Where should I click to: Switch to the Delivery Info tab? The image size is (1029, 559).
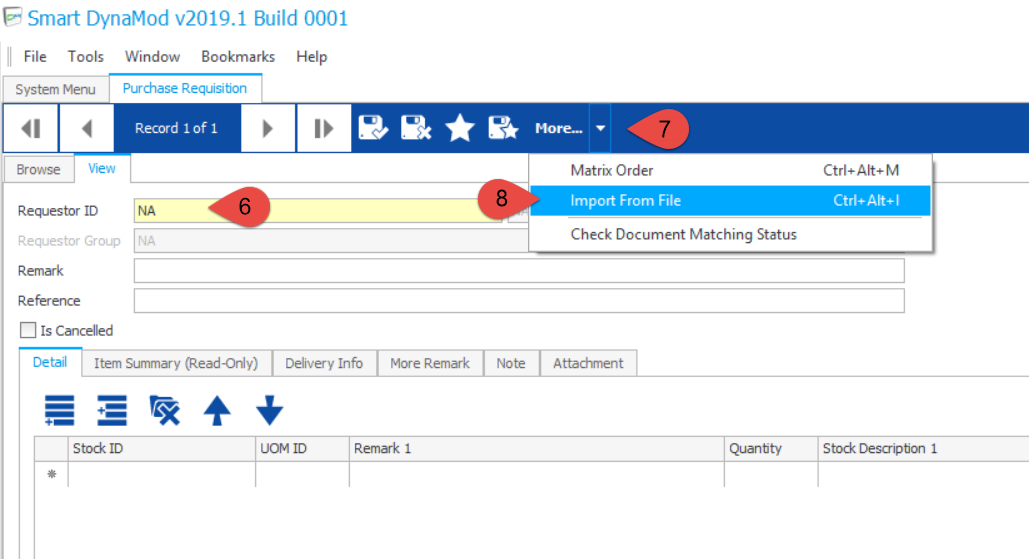(324, 363)
